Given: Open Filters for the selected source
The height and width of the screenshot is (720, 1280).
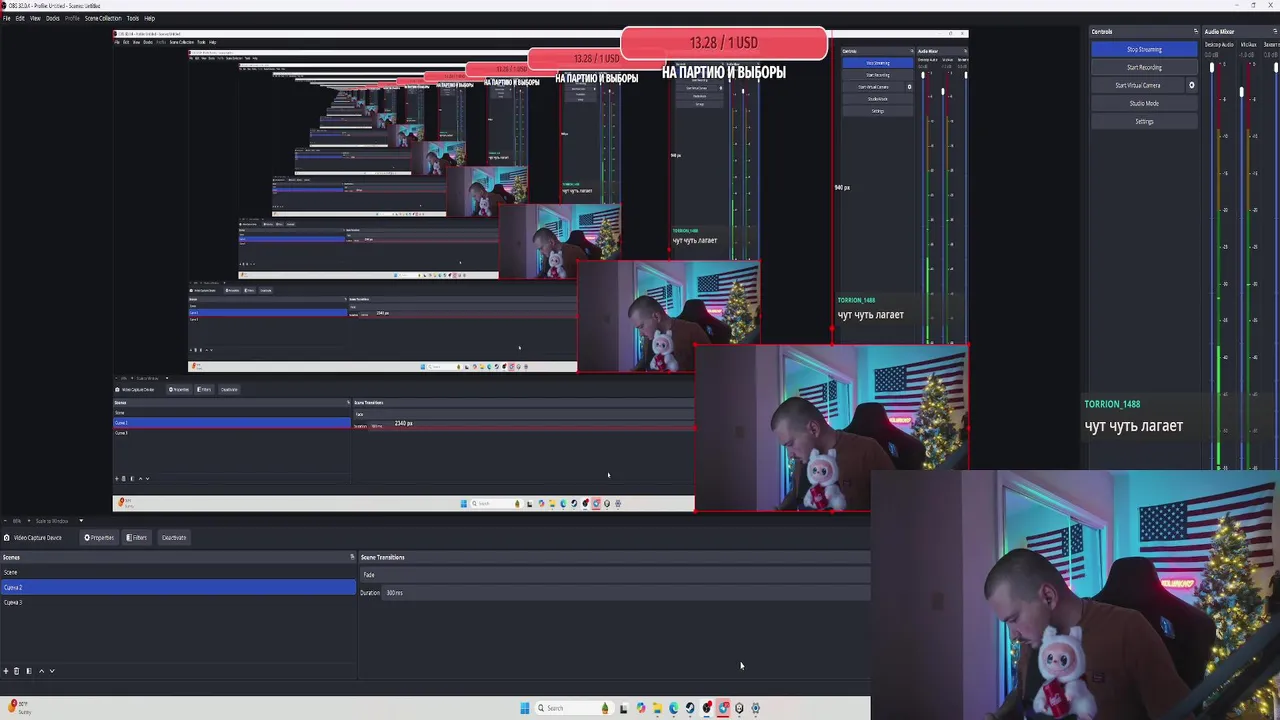Looking at the screenshot, I should (137, 537).
